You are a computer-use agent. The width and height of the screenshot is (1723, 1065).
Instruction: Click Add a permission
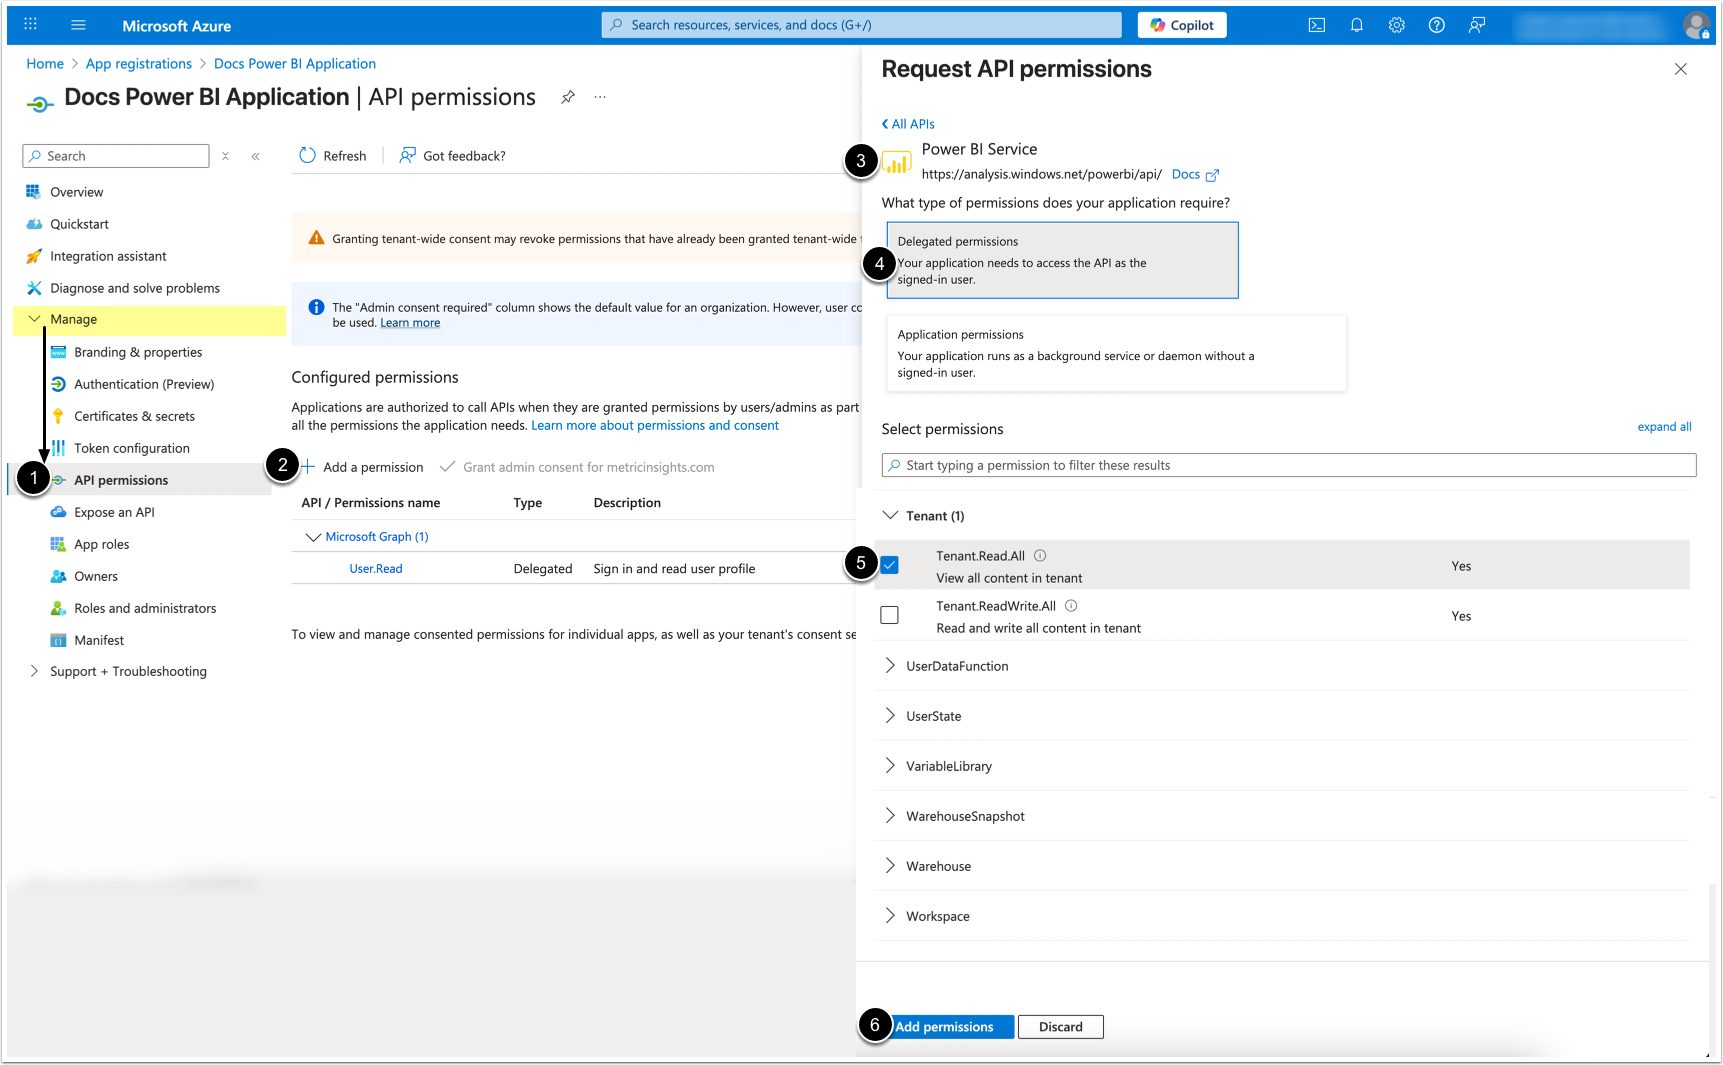(362, 467)
